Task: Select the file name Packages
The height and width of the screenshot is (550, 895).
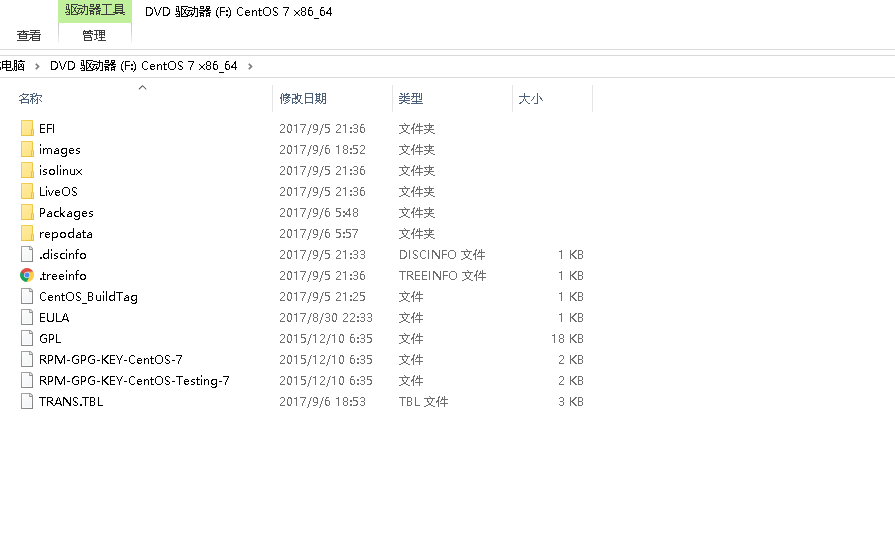Action: click(x=66, y=213)
